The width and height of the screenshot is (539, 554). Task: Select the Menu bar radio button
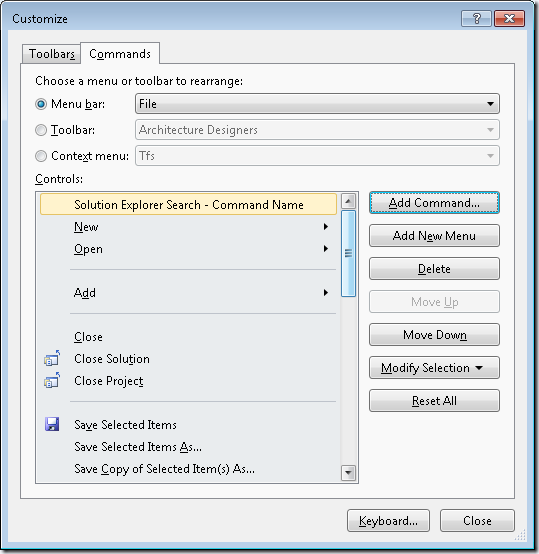tap(41, 104)
